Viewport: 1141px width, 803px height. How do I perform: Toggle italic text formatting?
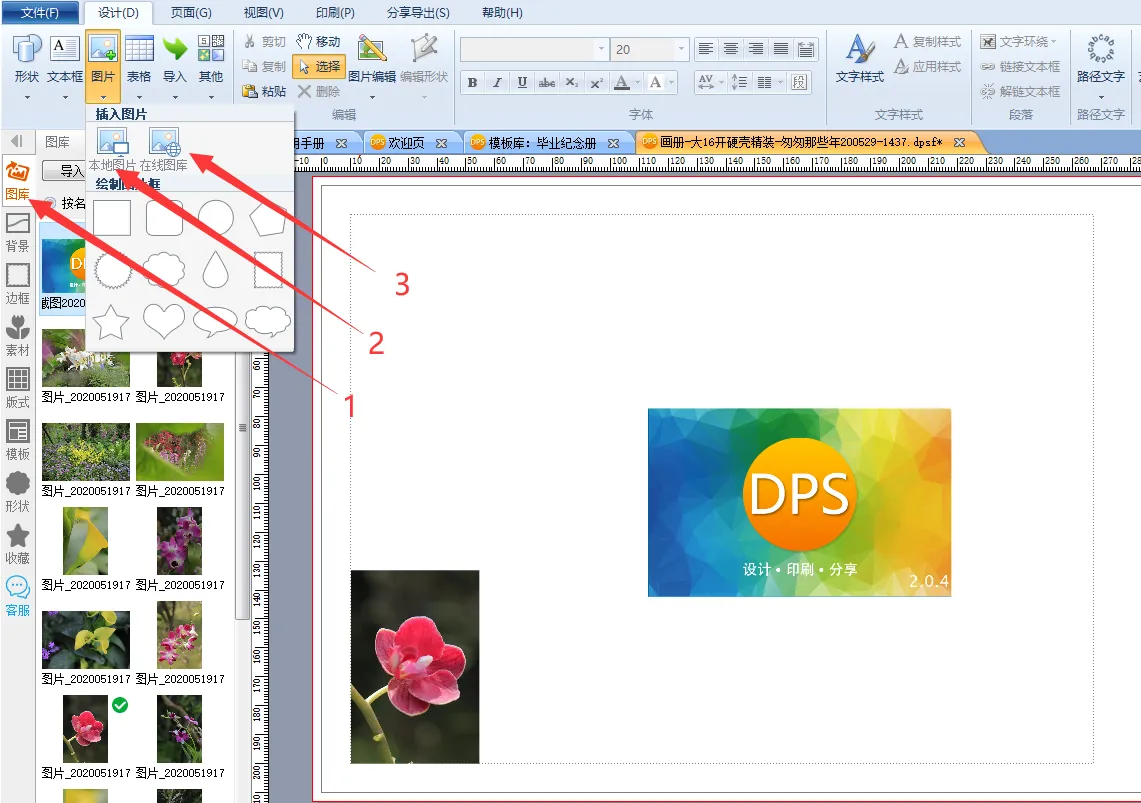497,82
